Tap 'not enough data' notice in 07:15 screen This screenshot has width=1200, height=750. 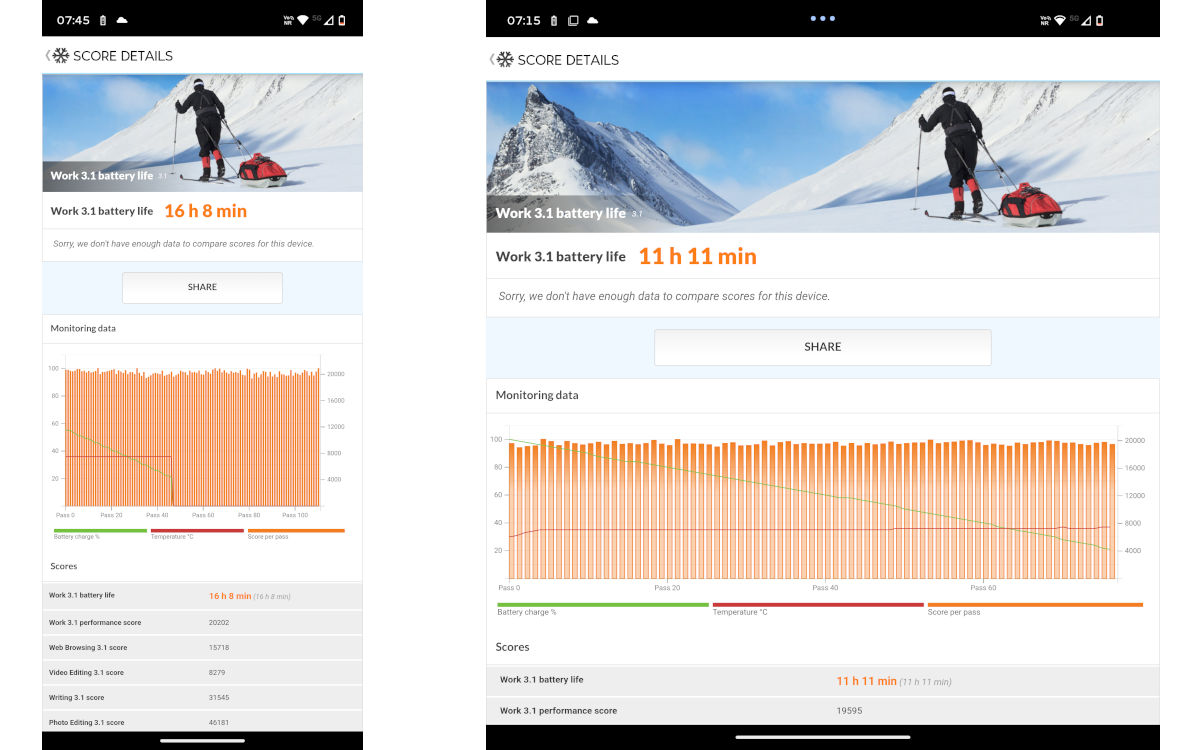pos(664,296)
